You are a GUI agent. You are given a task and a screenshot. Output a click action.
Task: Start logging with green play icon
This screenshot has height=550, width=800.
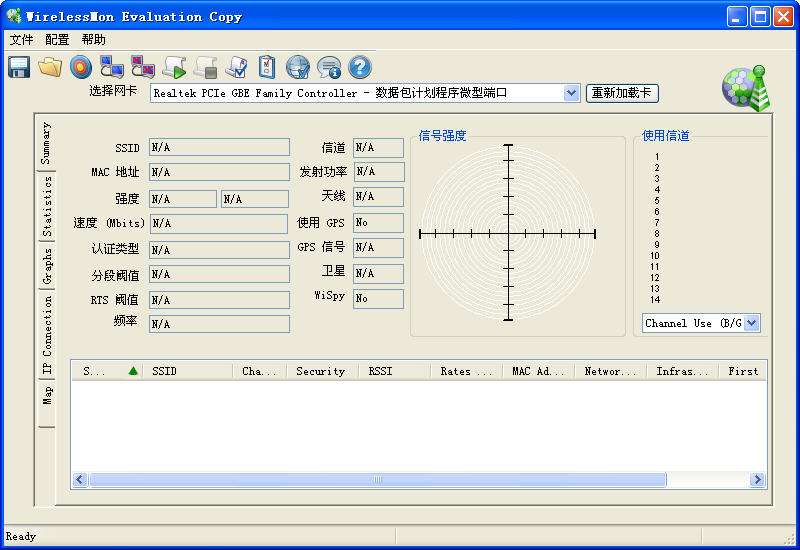coord(174,67)
